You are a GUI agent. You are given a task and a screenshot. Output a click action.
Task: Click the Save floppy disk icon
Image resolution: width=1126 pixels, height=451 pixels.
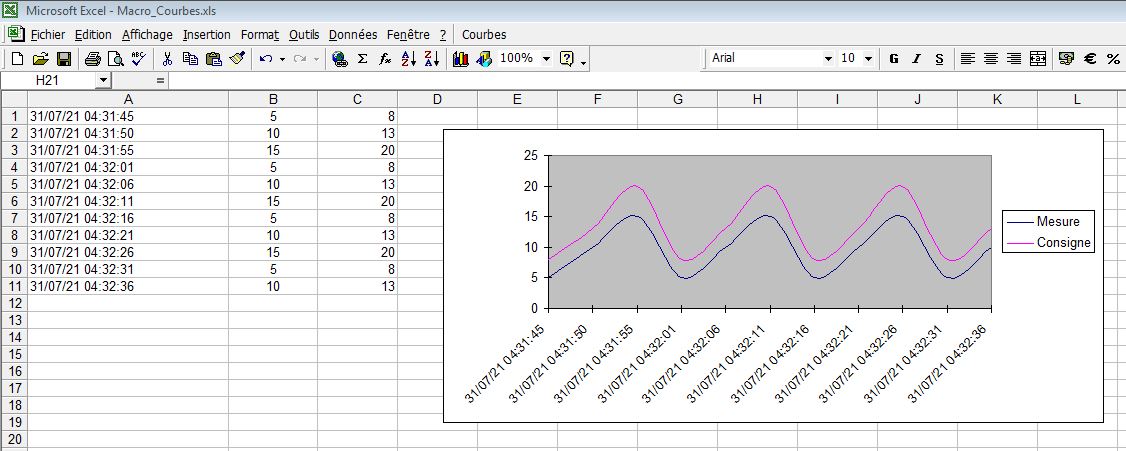[63, 59]
